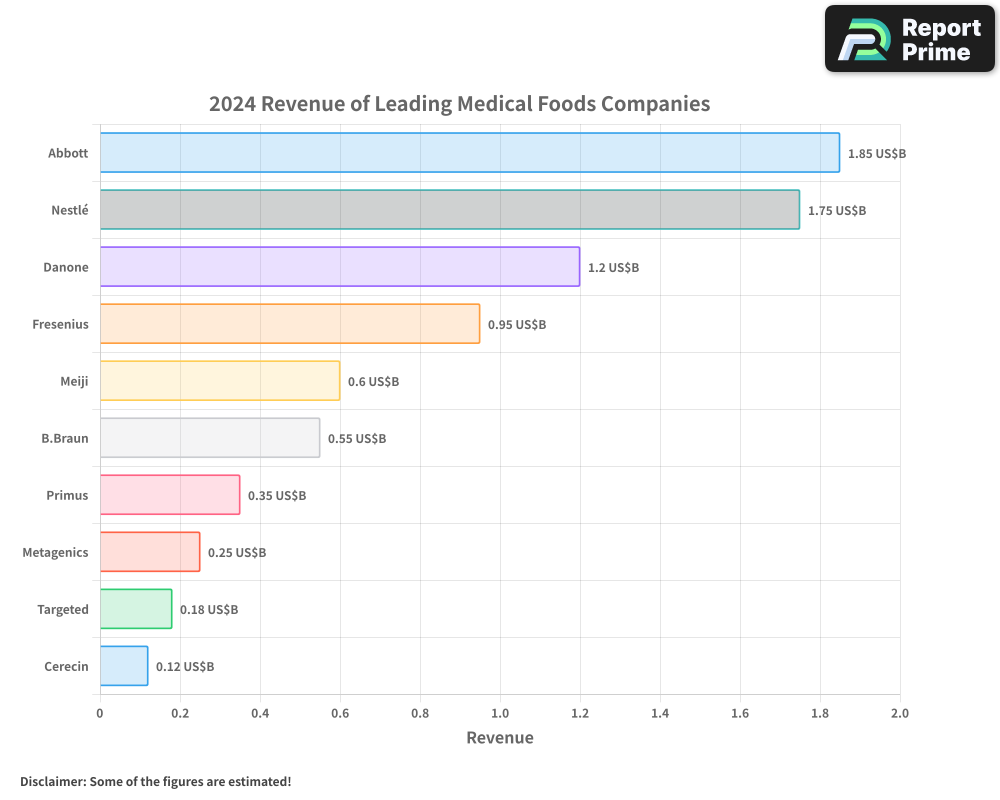Click the 2.0 axis tick label

[899, 713]
